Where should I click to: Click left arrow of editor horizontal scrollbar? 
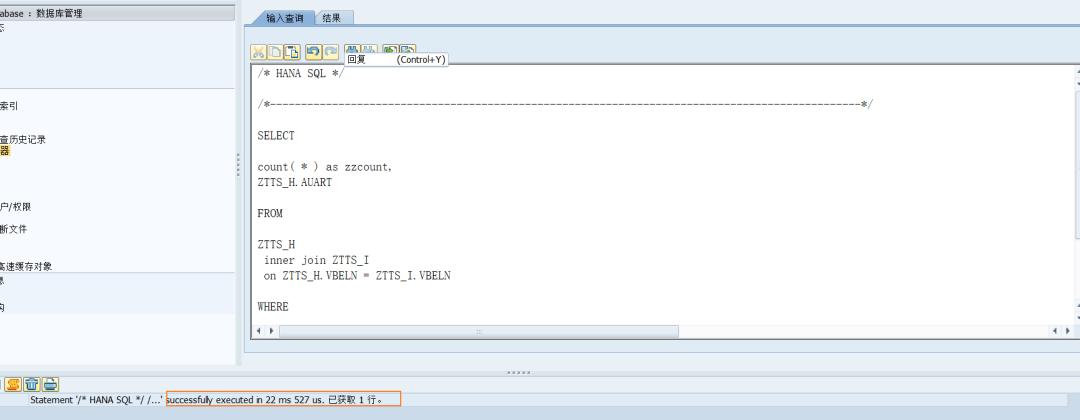259,331
